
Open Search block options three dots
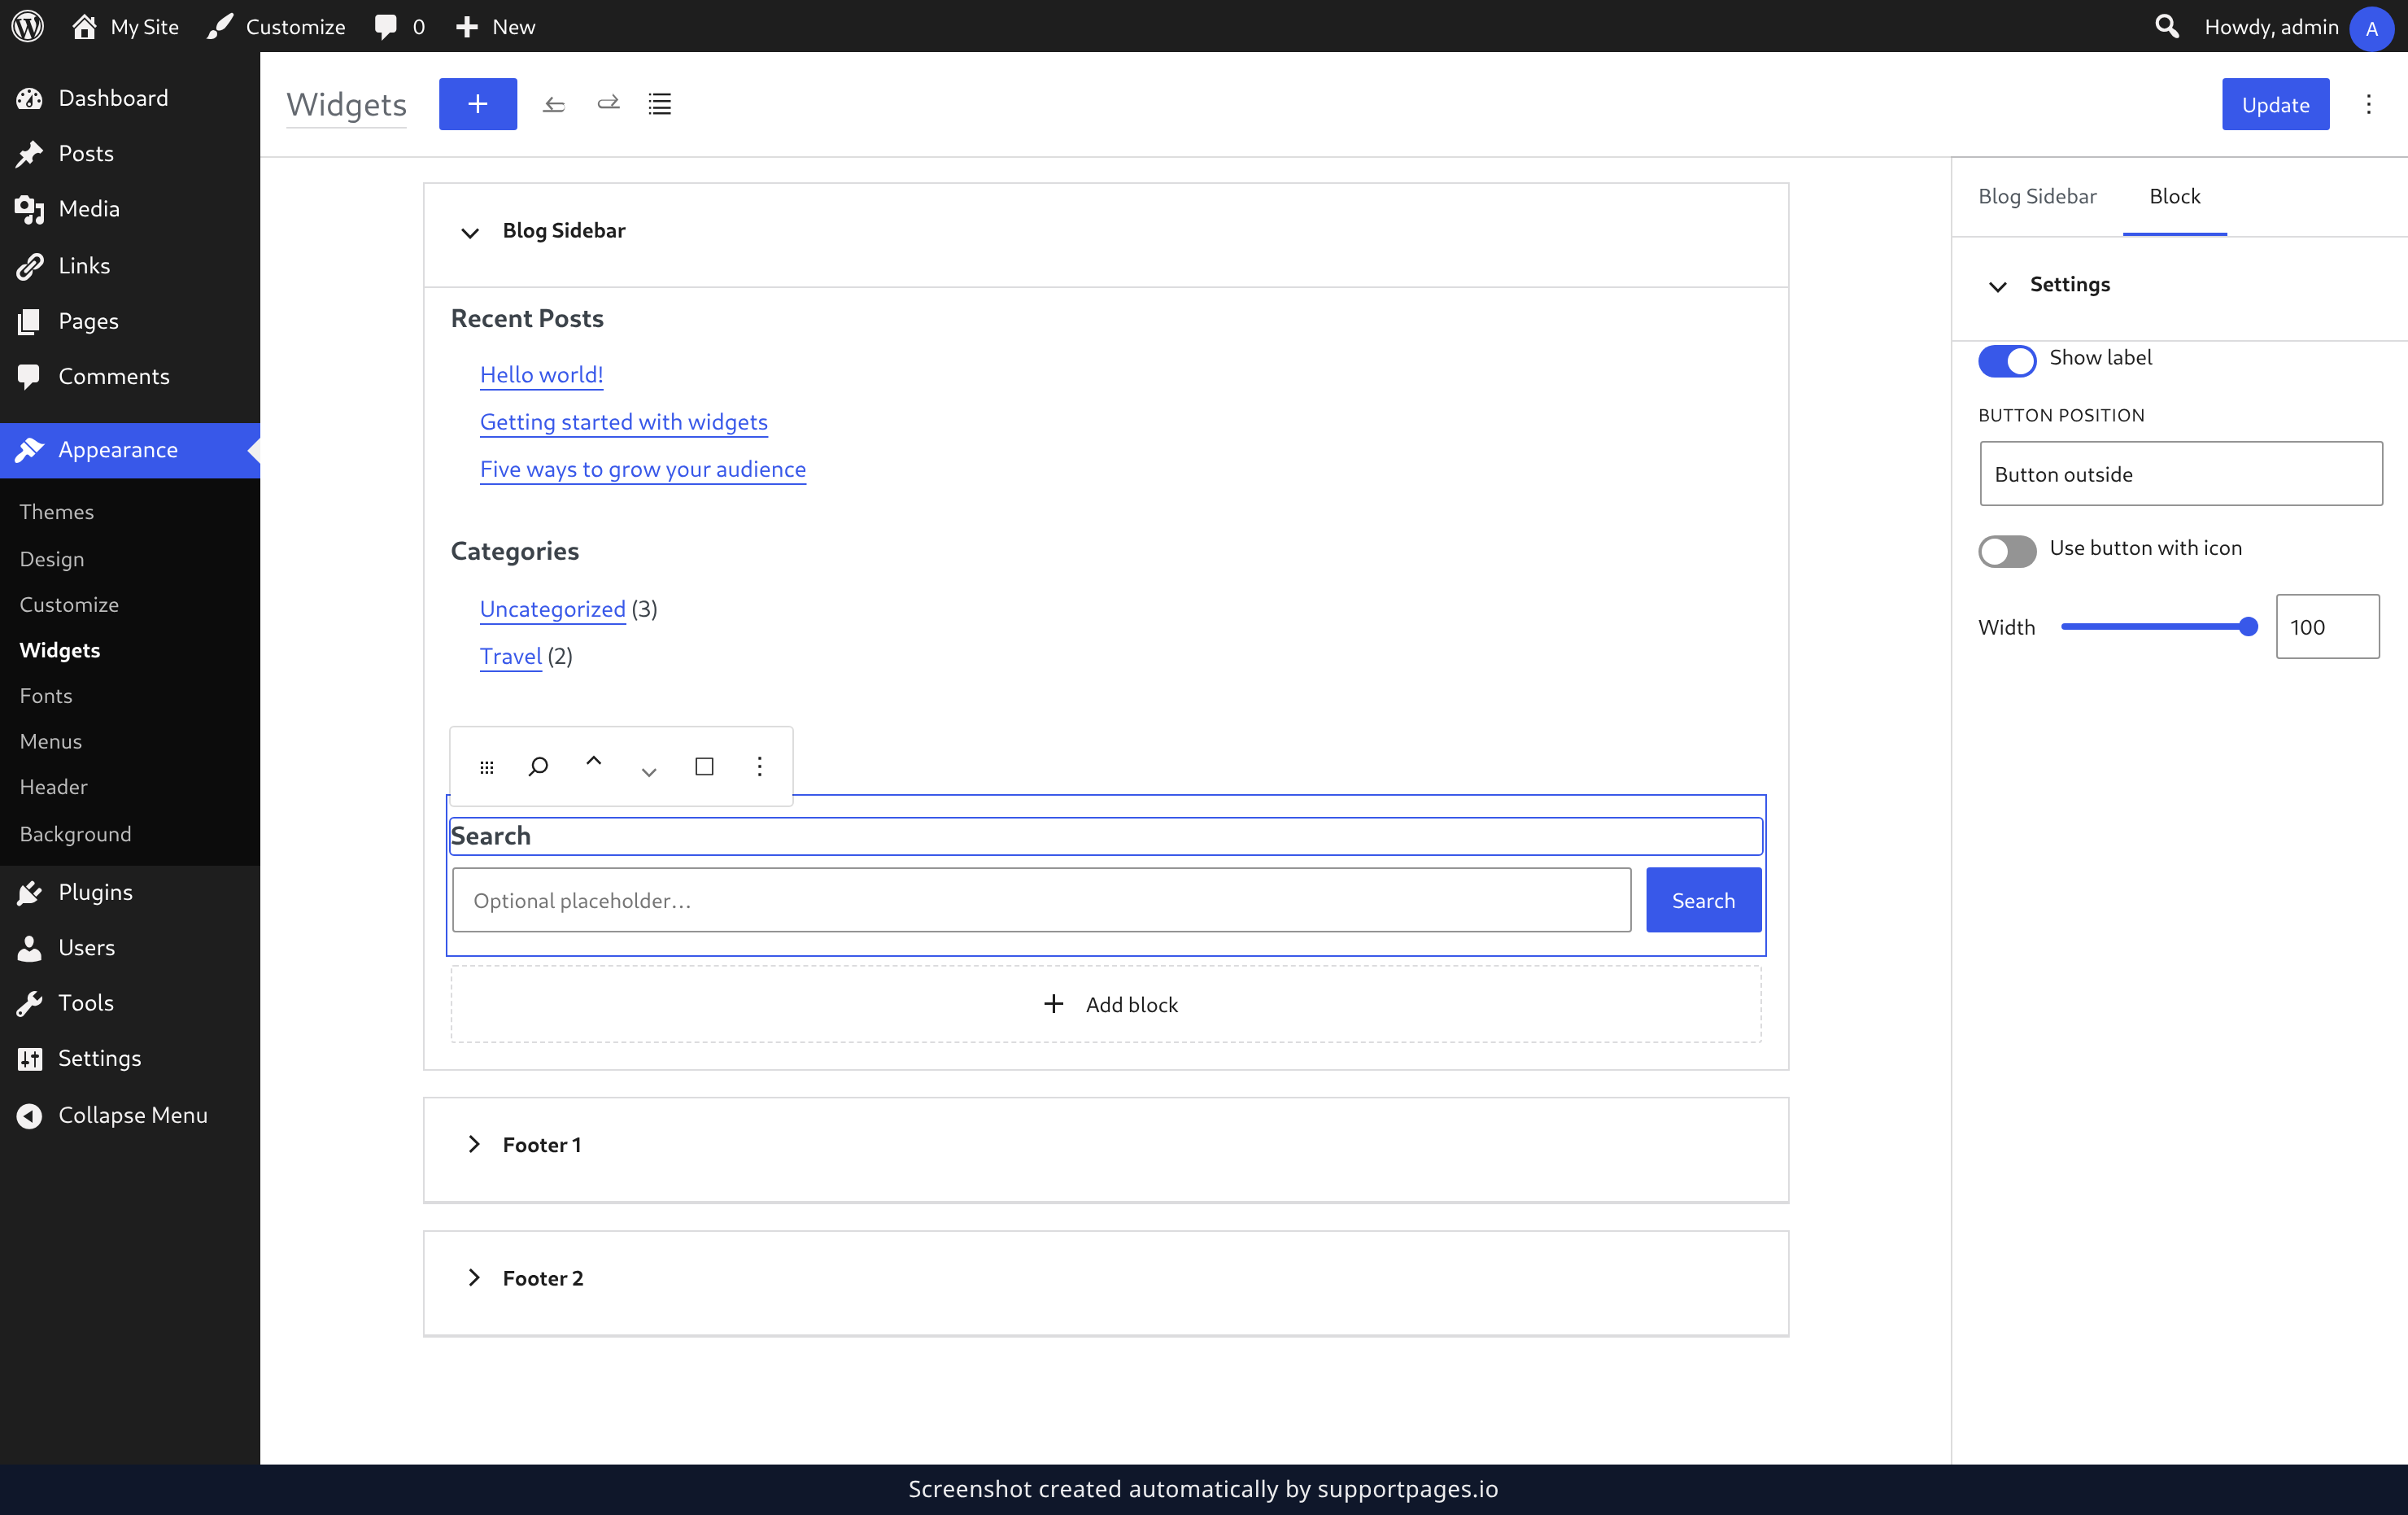(760, 767)
